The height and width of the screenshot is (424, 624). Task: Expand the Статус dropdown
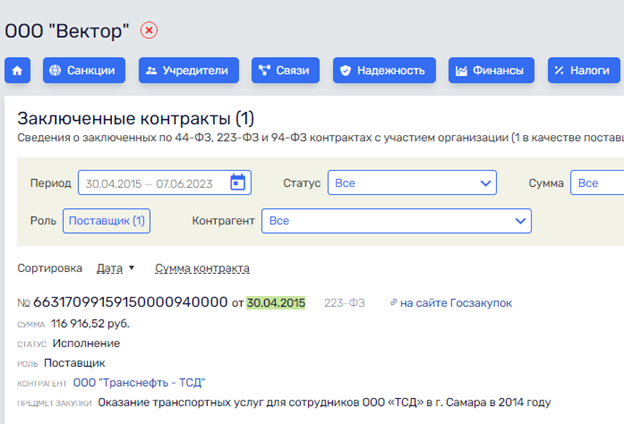(x=412, y=183)
